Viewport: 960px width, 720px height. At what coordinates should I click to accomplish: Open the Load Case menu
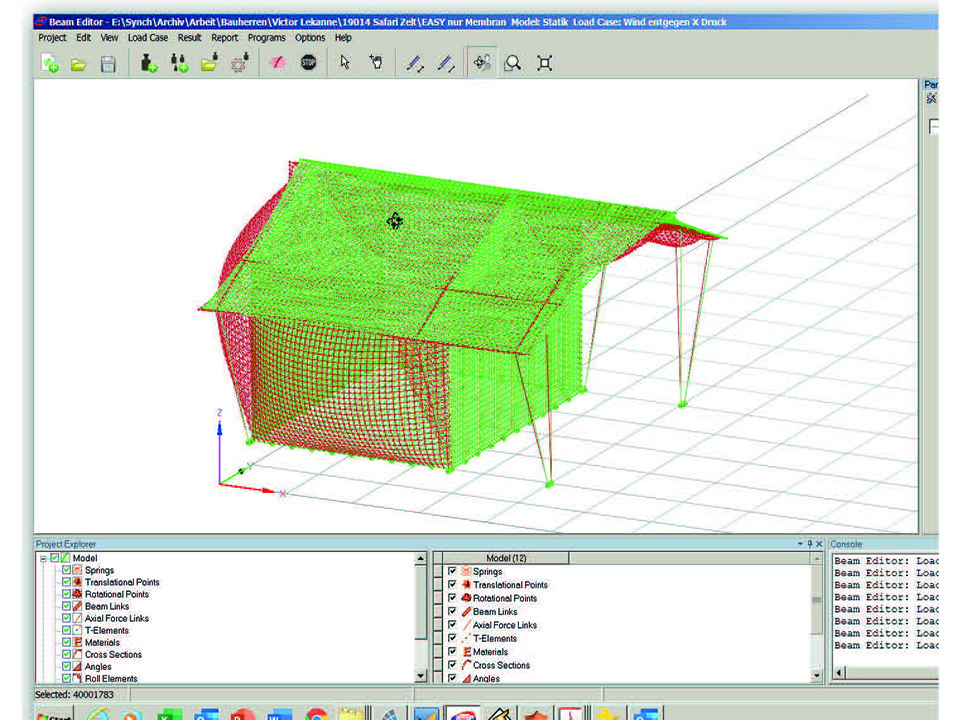148,38
